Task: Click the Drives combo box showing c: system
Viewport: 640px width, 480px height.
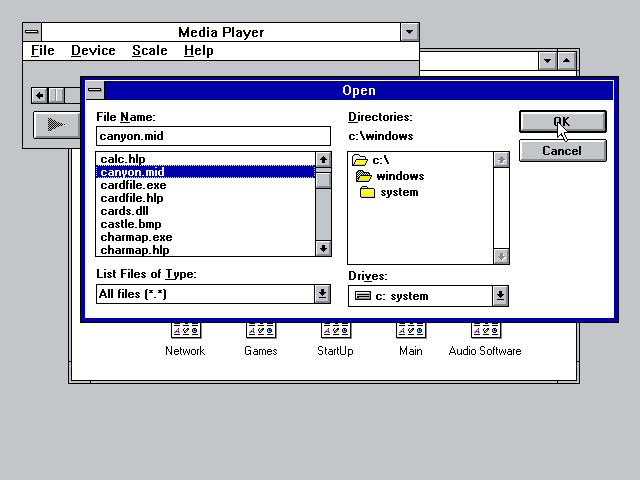Action: click(x=428, y=296)
